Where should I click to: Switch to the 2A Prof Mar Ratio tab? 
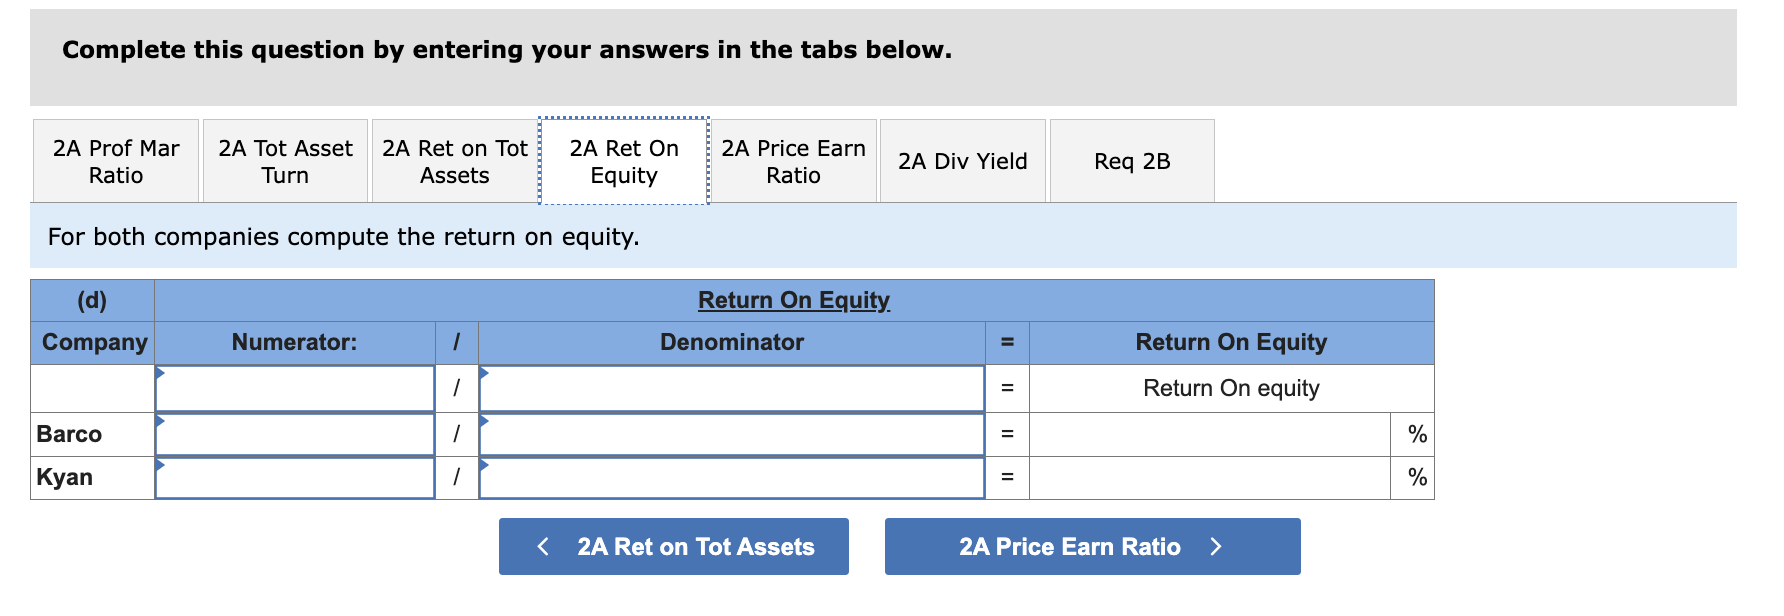(115, 160)
